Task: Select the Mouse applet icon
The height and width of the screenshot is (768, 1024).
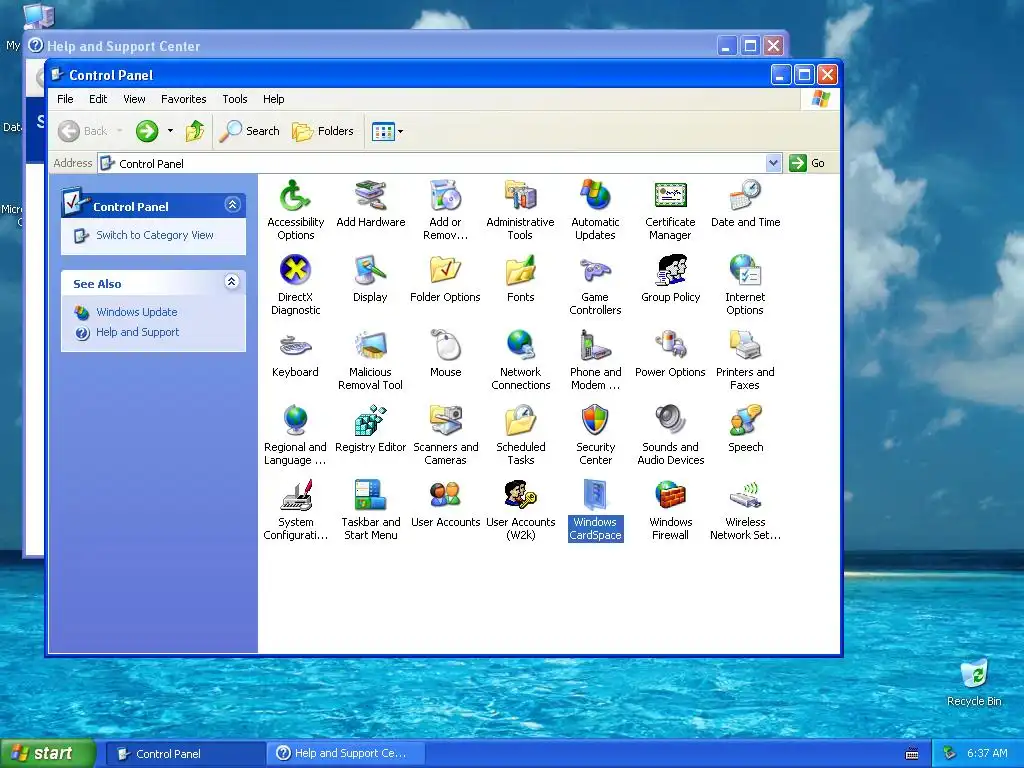Action: [x=445, y=345]
